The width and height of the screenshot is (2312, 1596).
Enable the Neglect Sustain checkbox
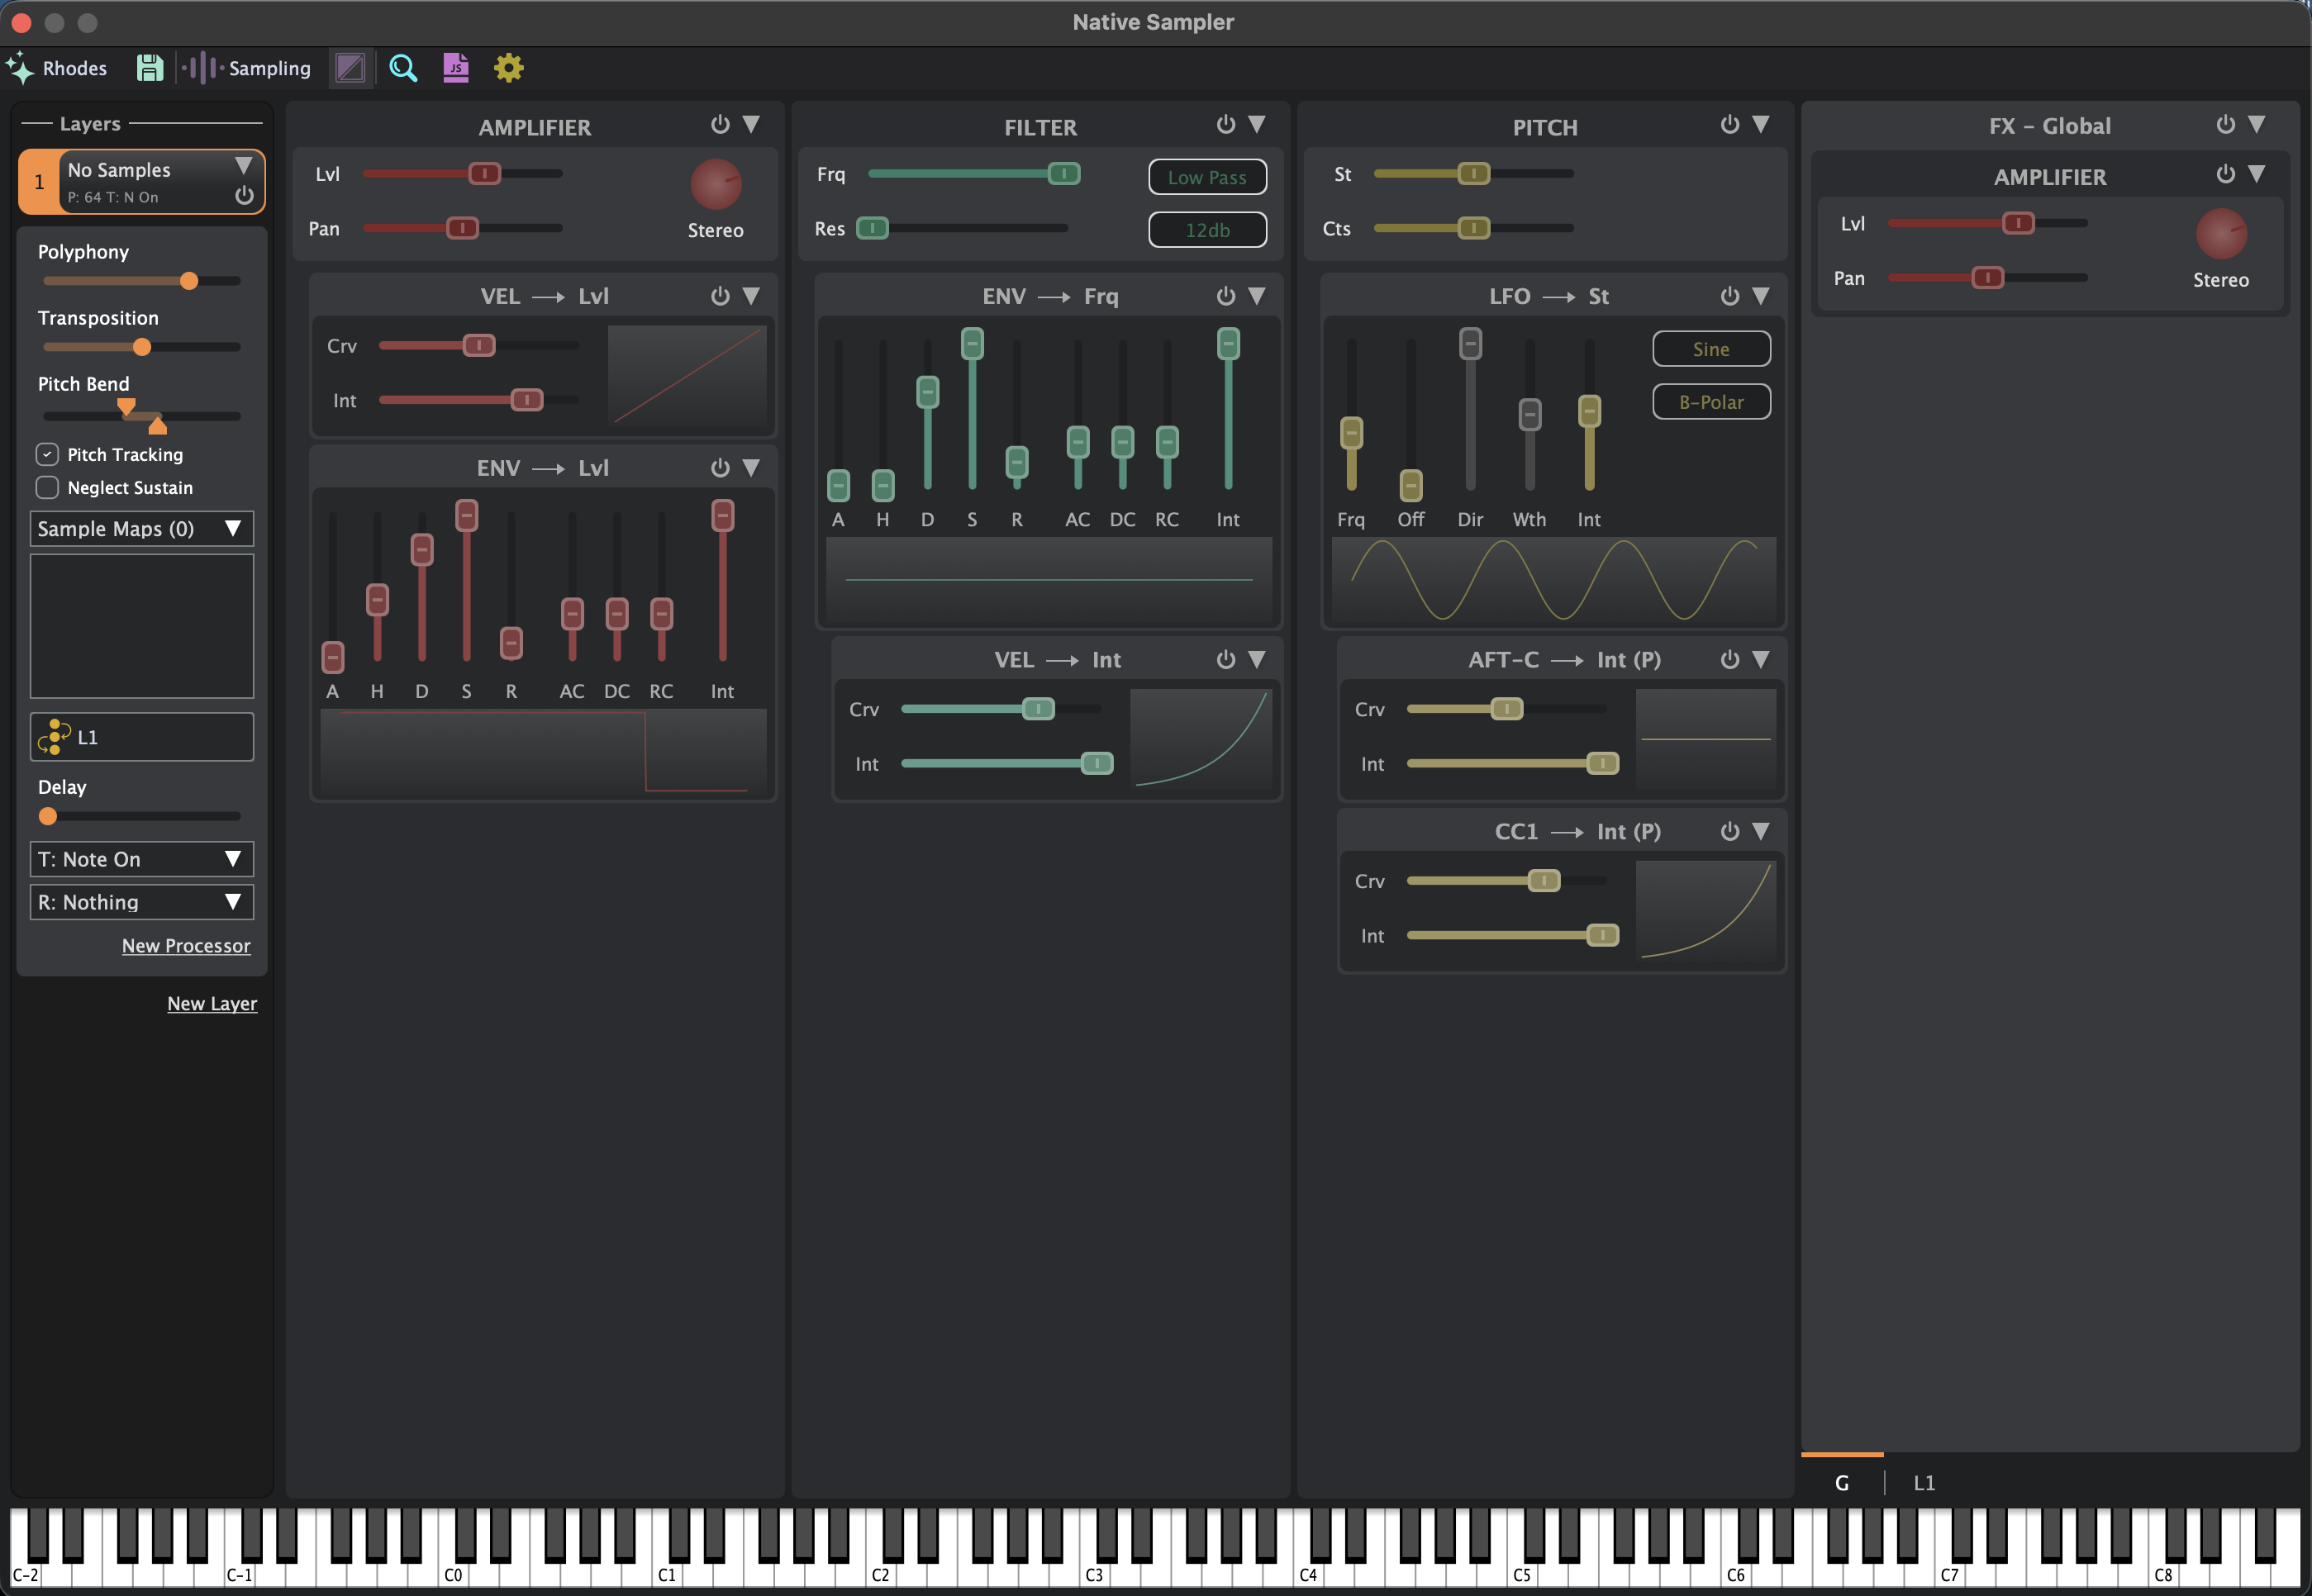pyautogui.click(x=47, y=487)
